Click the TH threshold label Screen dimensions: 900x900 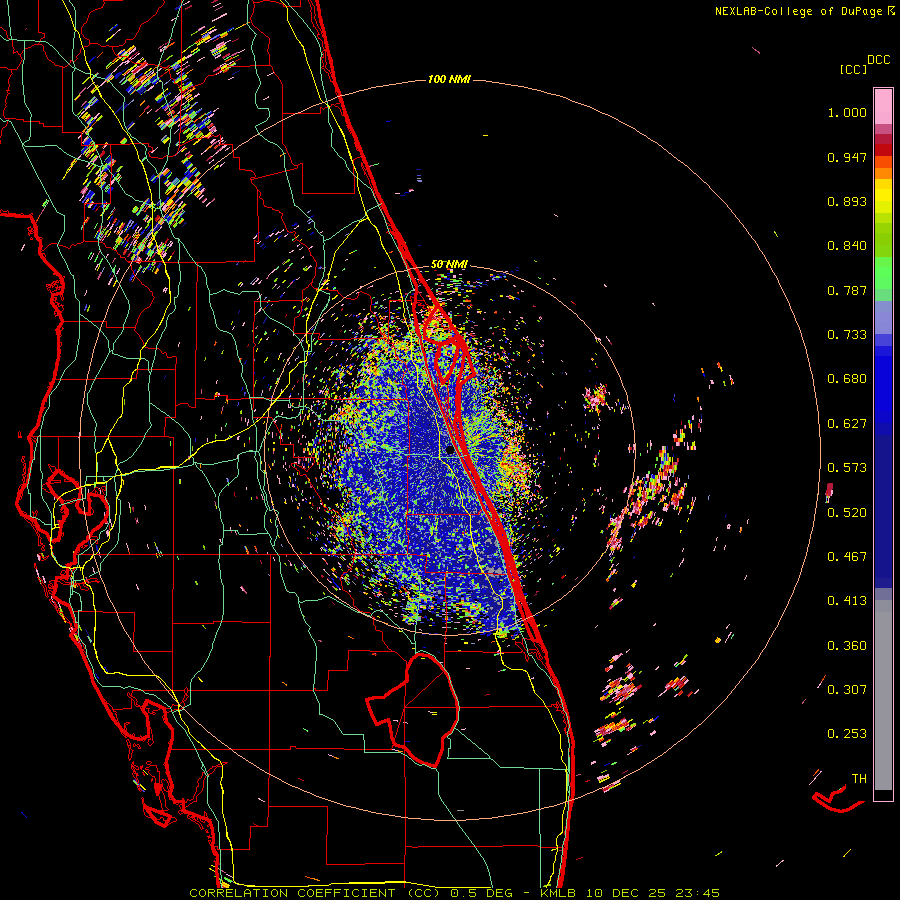coord(859,779)
